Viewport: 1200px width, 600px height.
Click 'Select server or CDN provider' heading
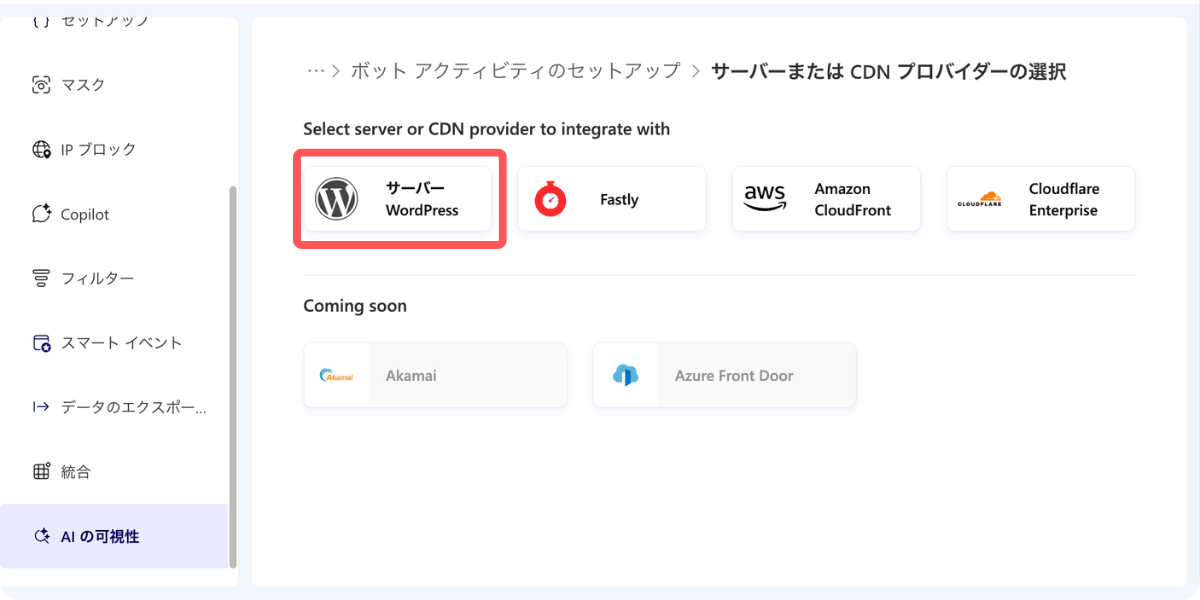tap(487, 129)
